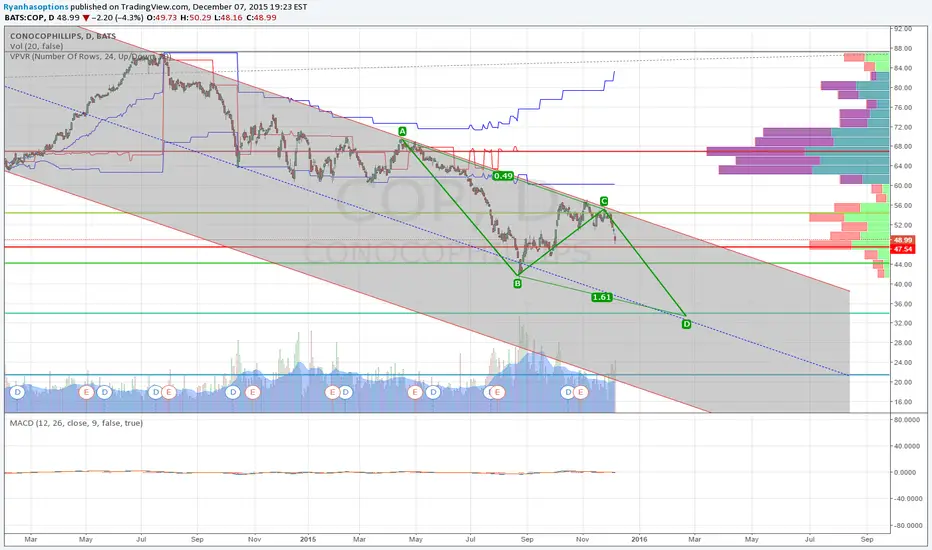The width and height of the screenshot is (932, 550).
Task: Select the BATS:COP symbol header text
Action: (23, 17)
